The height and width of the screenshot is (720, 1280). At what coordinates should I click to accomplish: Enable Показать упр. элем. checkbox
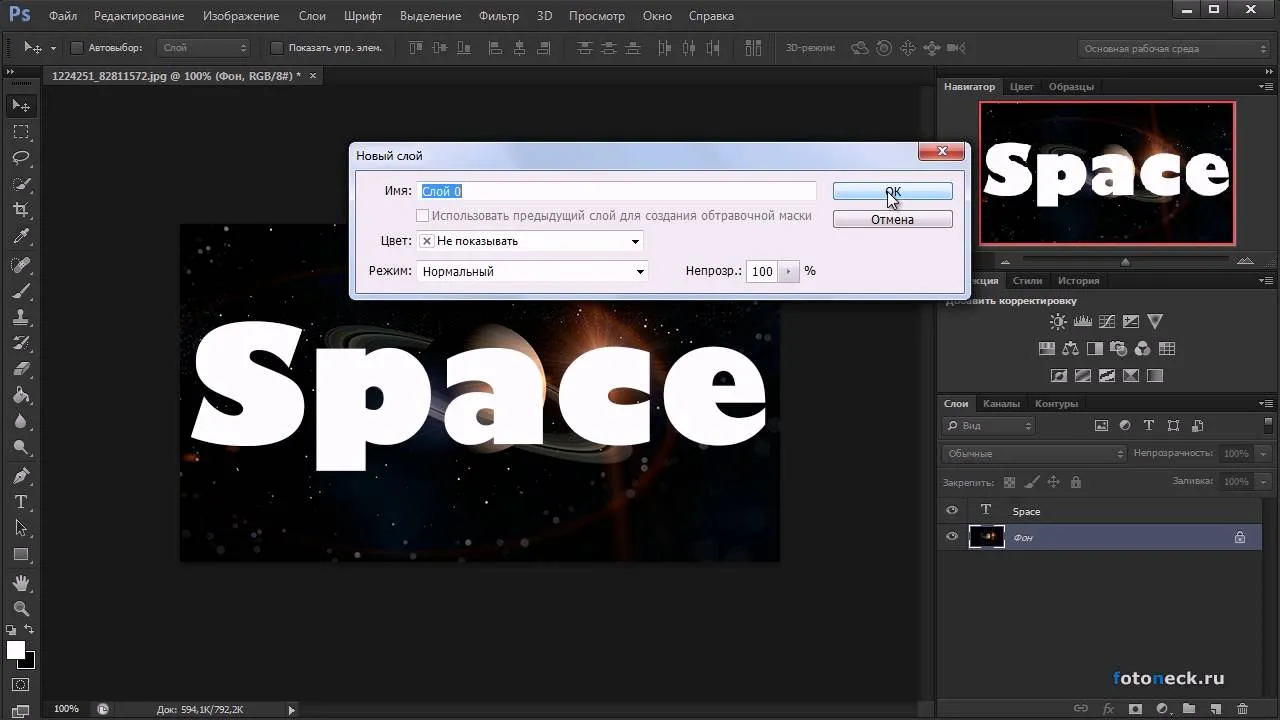click(x=278, y=48)
